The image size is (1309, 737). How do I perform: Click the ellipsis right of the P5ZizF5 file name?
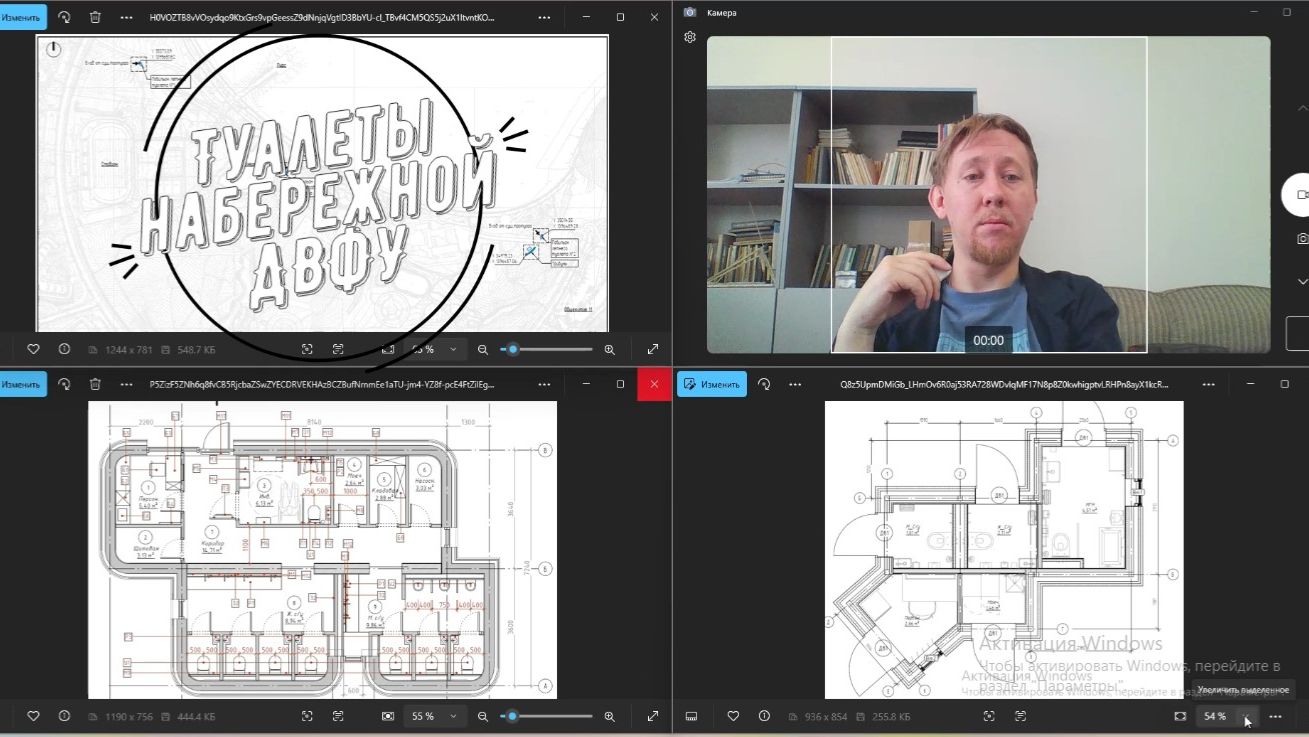coord(544,384)
